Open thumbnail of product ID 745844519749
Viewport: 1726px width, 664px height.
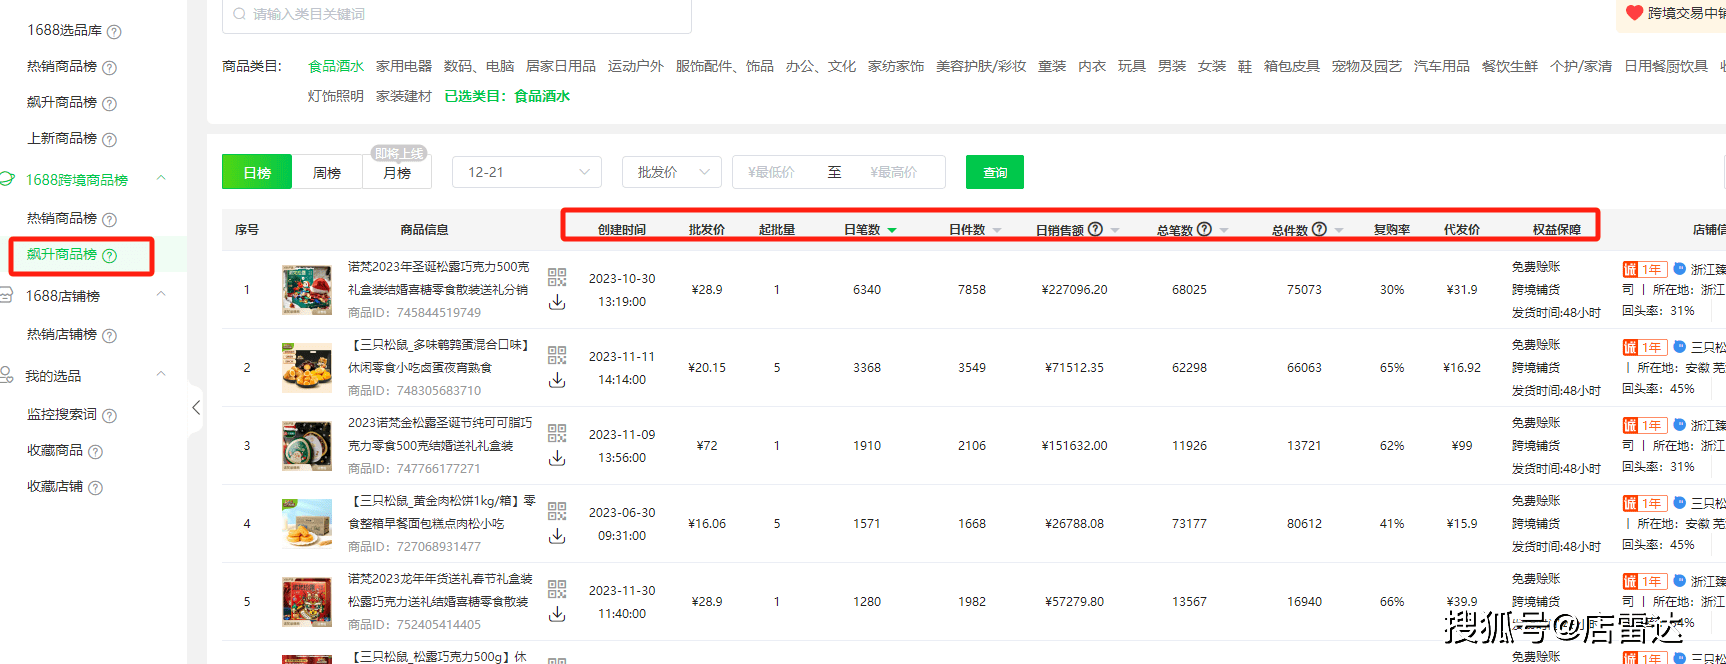tap(307, 290)
